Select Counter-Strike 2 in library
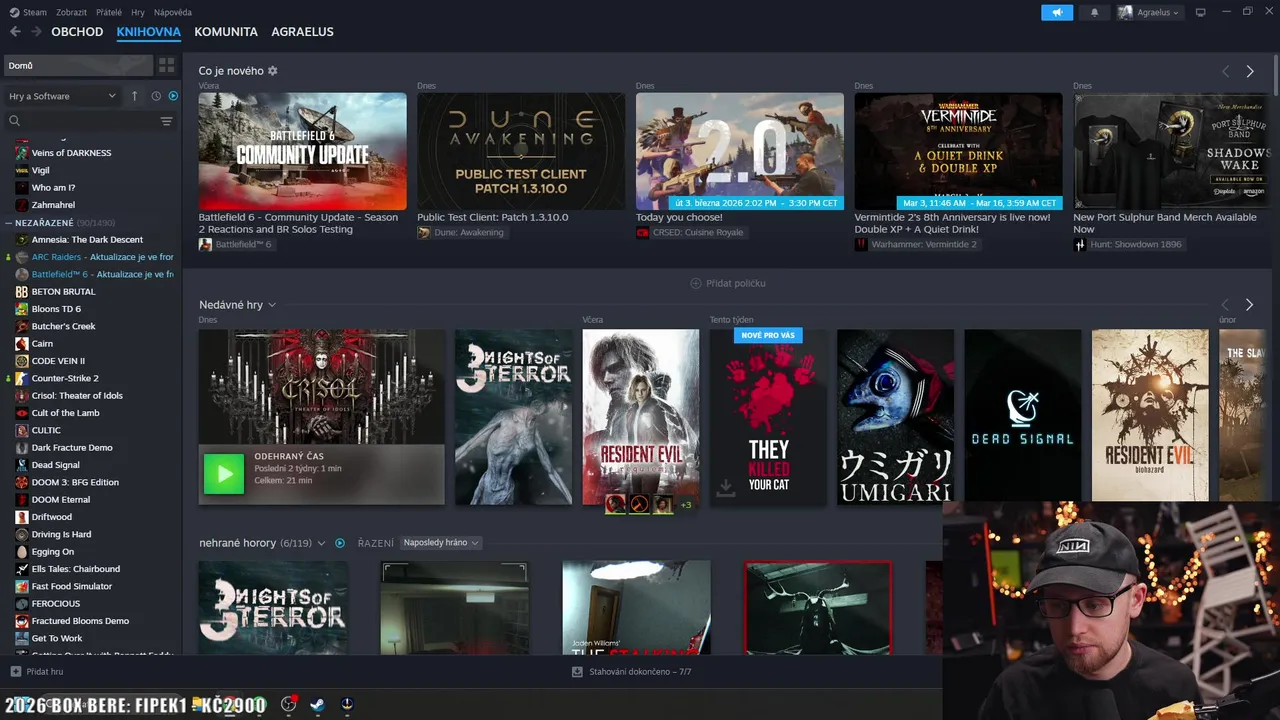Screen dimensions: 1280x720 coord(65,378)
